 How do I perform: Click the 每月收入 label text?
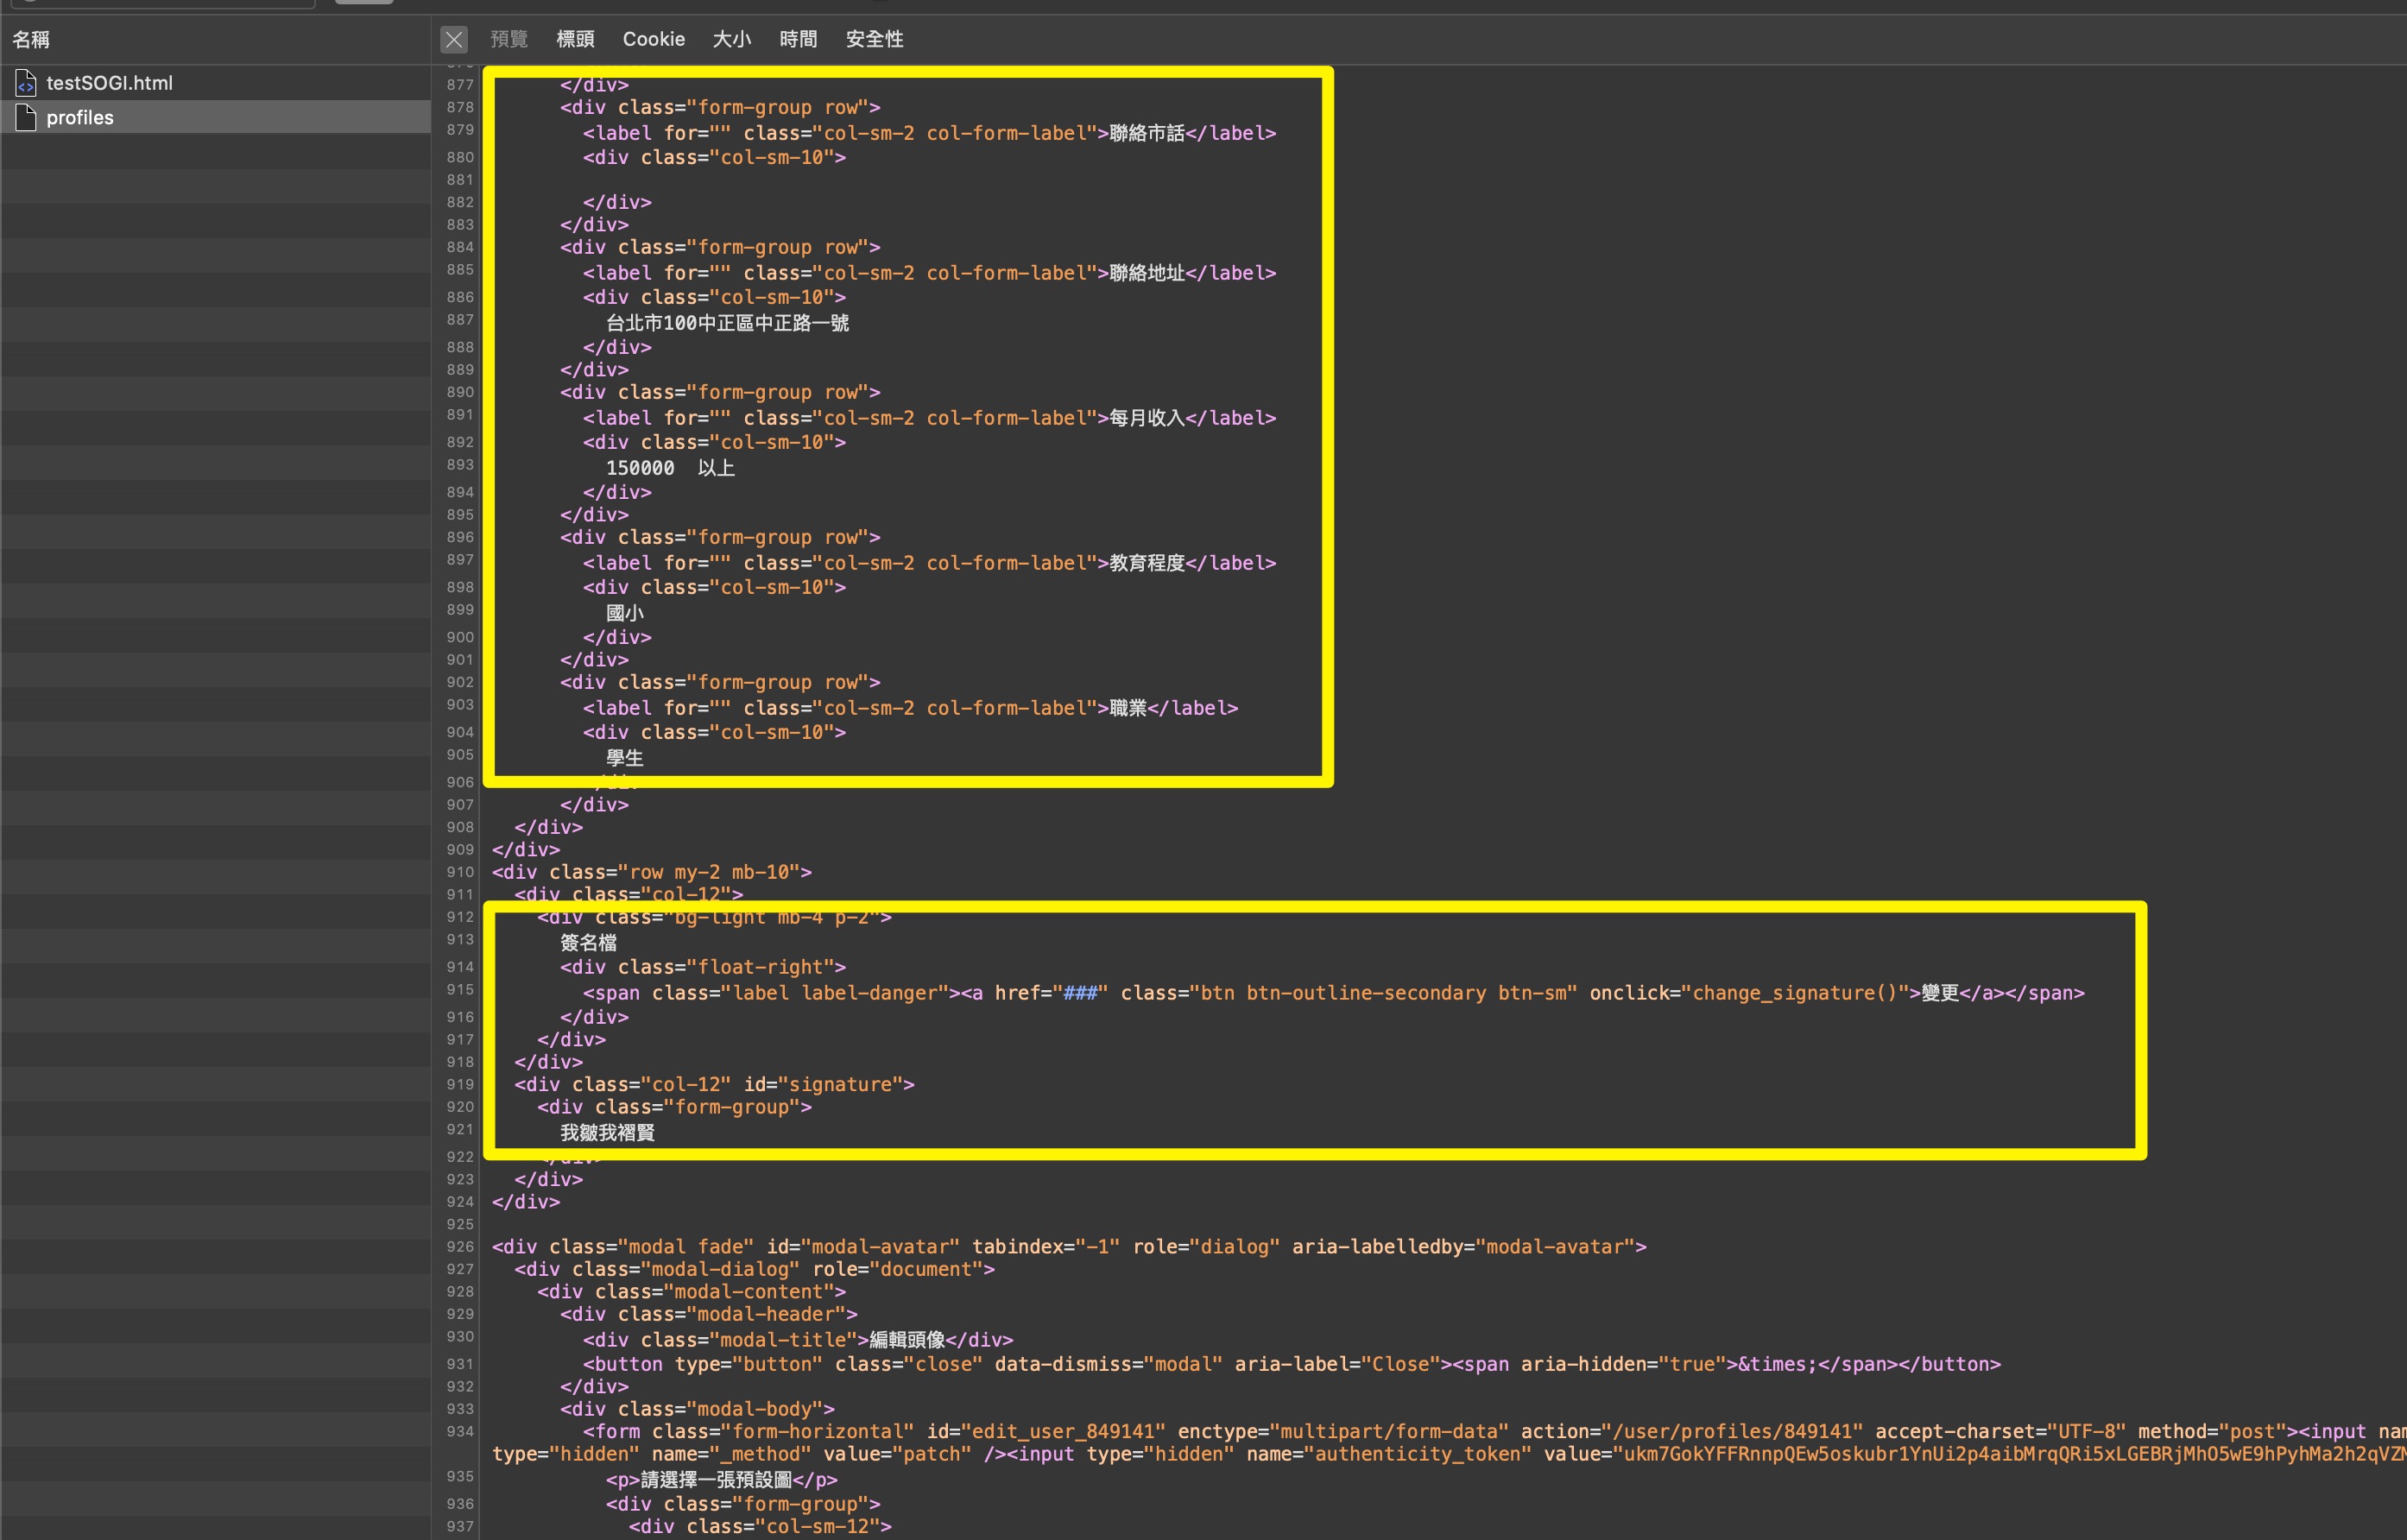1147,418
